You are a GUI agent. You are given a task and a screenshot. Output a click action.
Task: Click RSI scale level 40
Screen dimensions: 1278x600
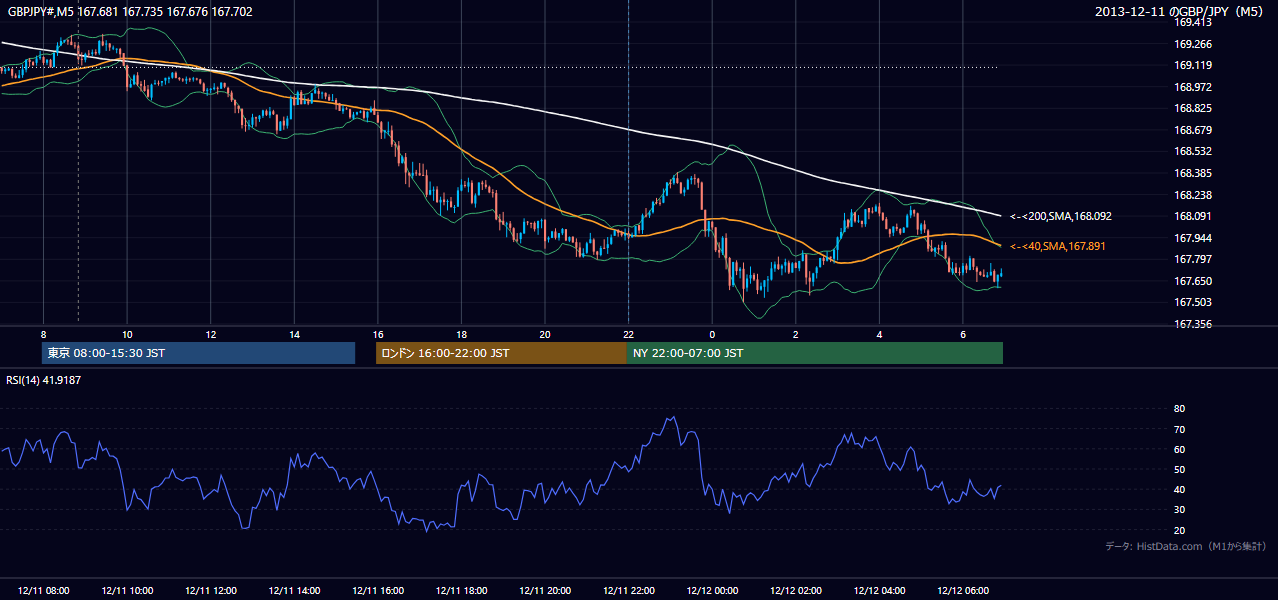coord(1179,490)
